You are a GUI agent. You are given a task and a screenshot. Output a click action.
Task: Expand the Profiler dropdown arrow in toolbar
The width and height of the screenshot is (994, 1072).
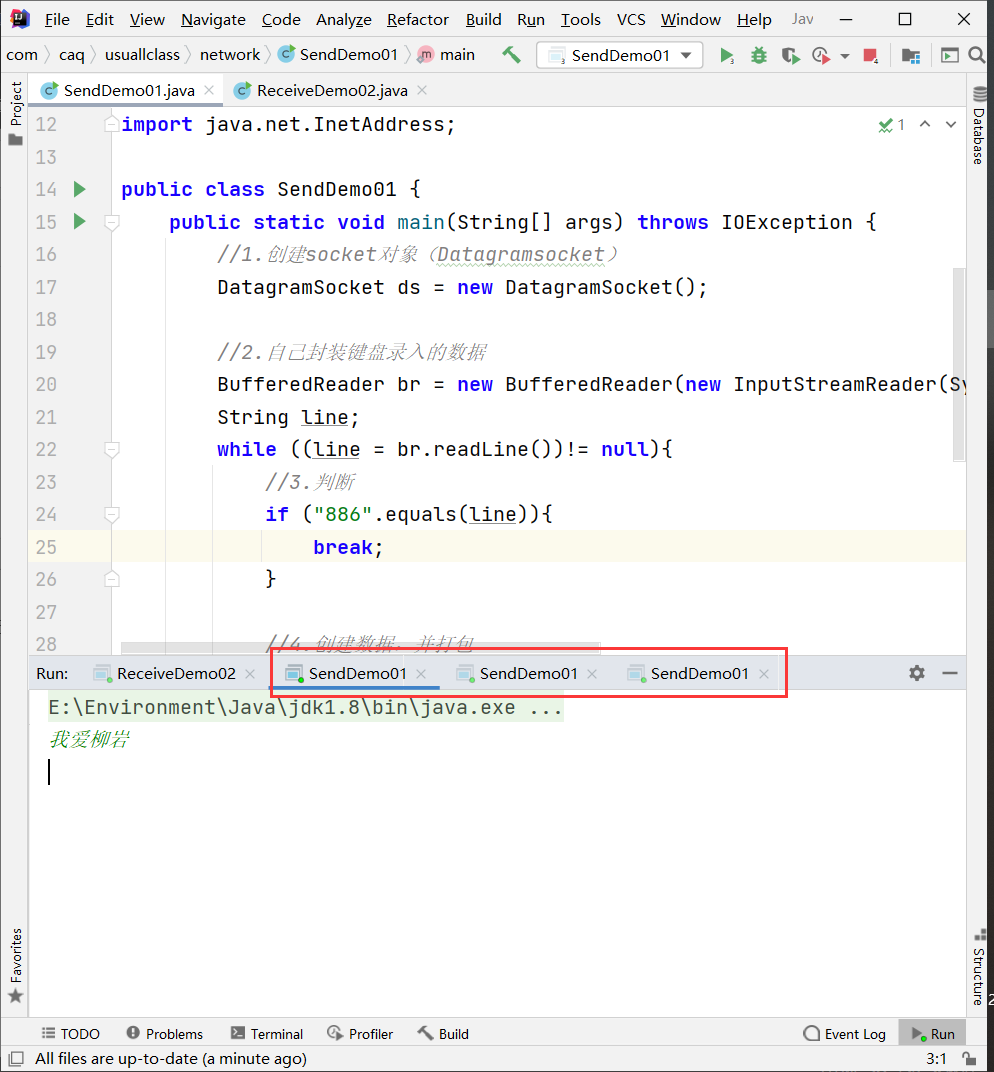click(845, 57)
